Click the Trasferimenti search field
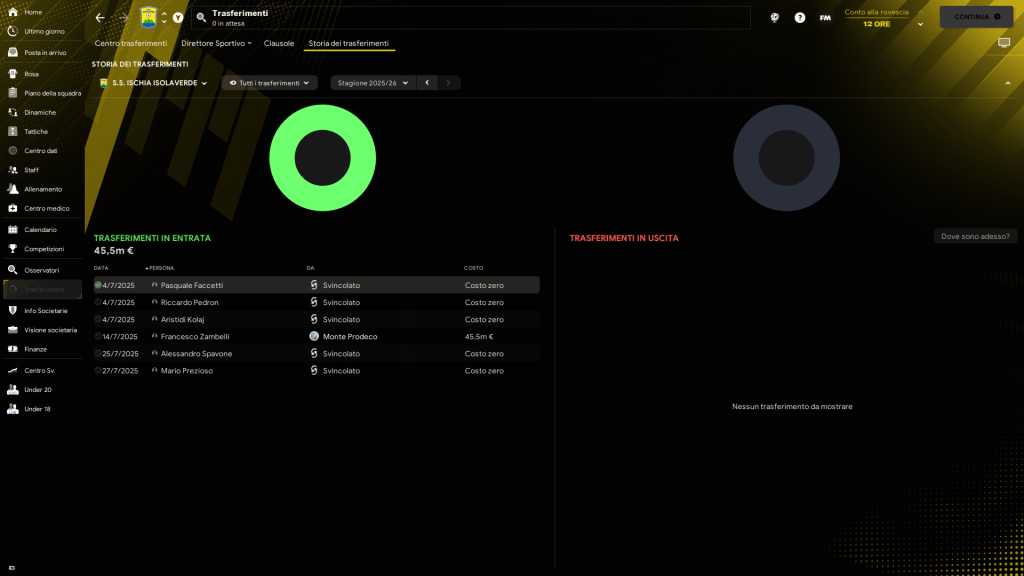The height and width of the screenshot is (576, 1024). (x=470, y=17)
